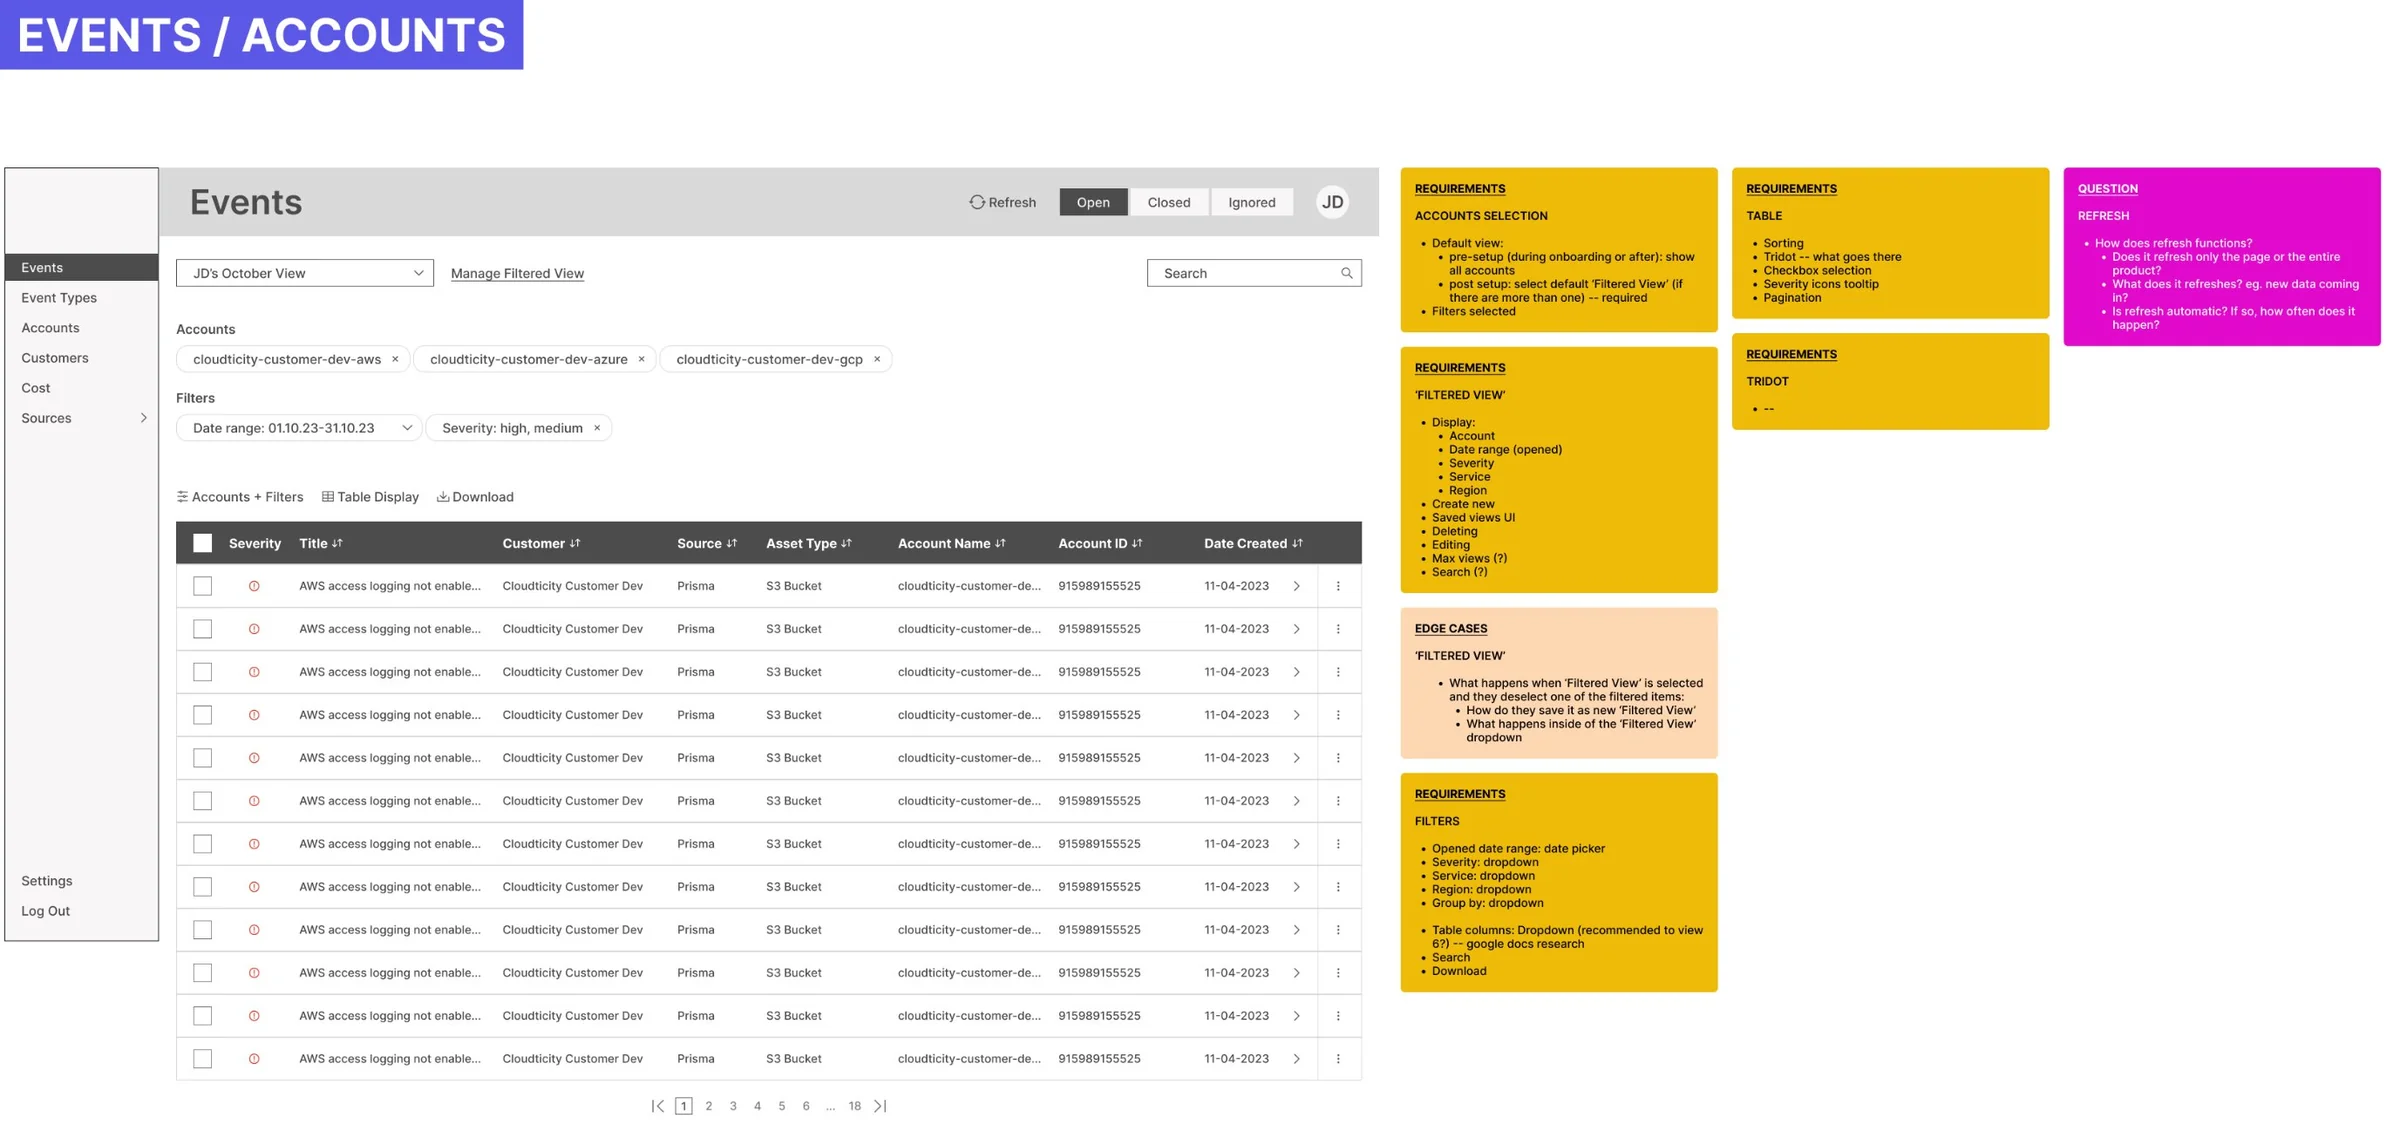Open three-dot menu of first event row
The image size is (2400, 1125).
tap(1338, 586)
